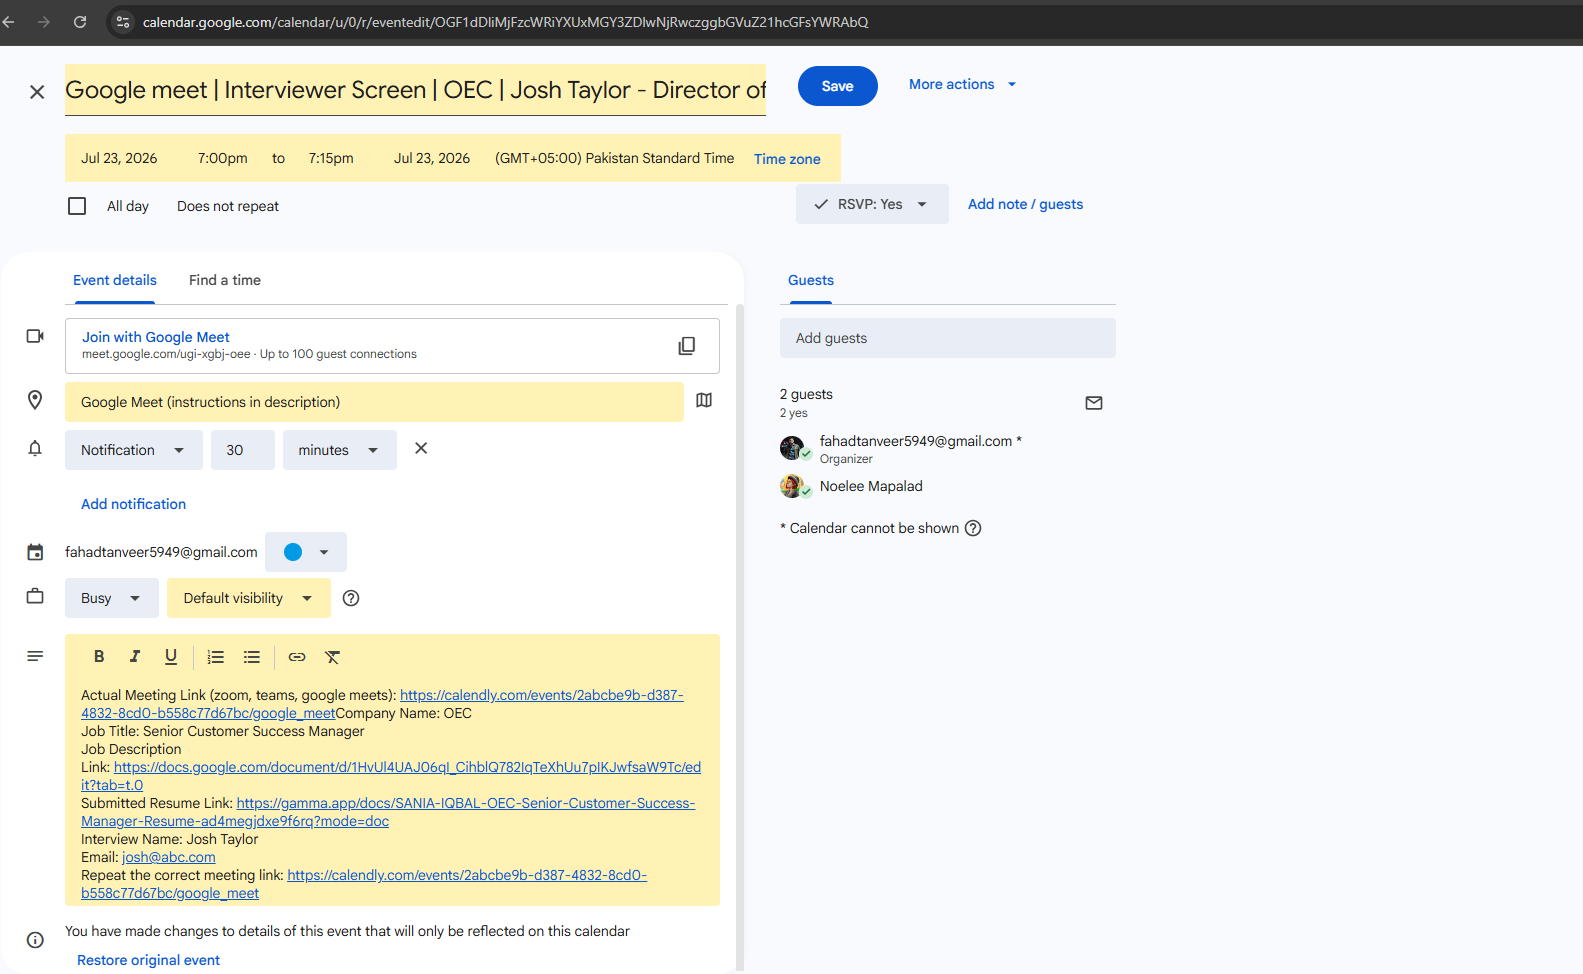The image size is (1583, 974).
Task: Click Restore original event
Action: pyautogui.click(x=149, y=960)
